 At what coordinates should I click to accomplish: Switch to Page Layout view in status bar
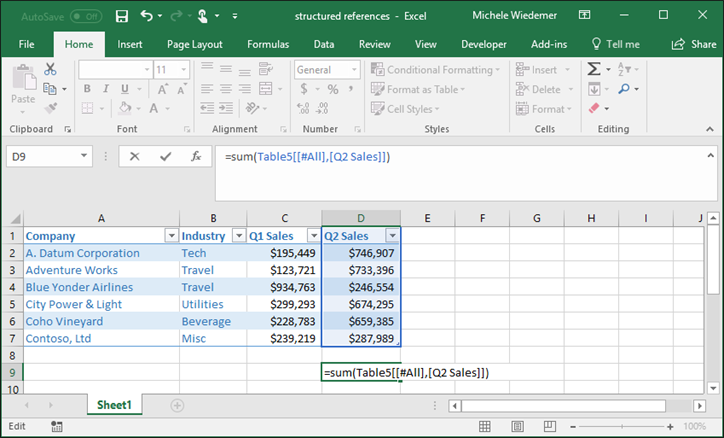click(518, 426)
